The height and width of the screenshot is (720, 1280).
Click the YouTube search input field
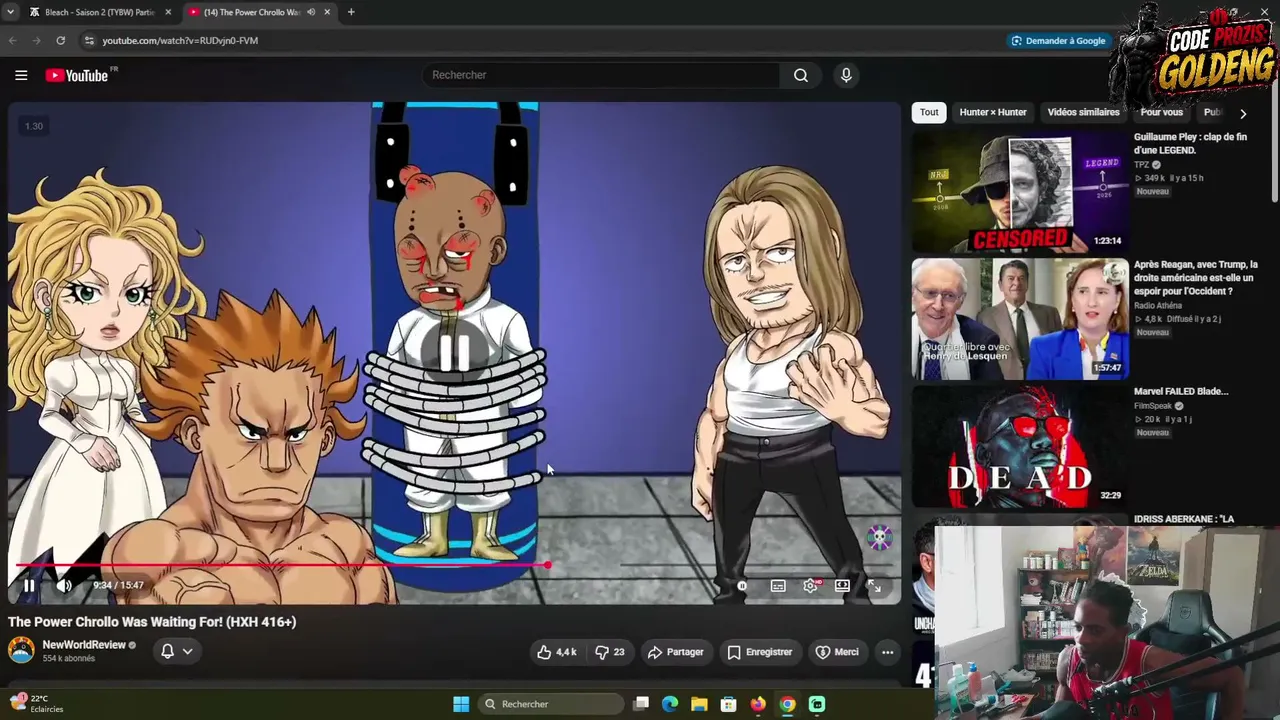coord(600,75)
